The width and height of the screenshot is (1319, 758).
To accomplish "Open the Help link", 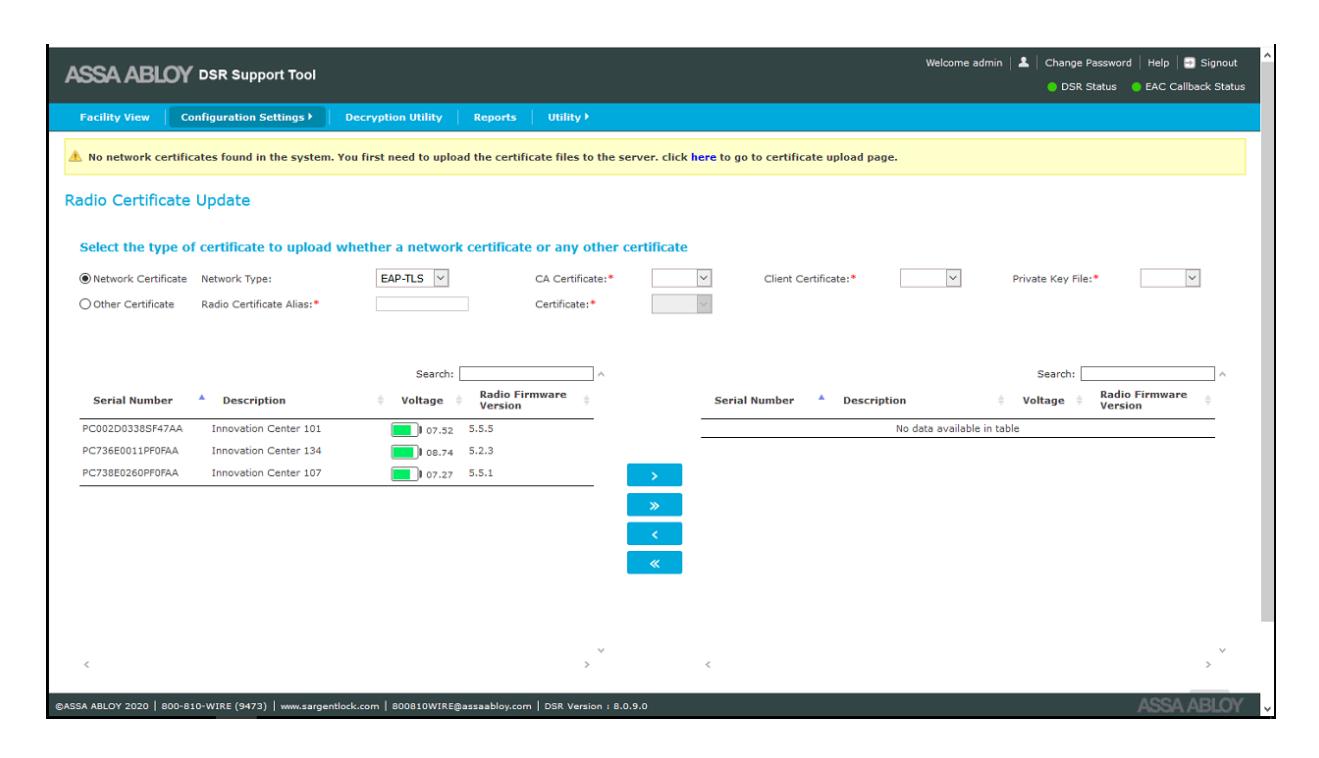I will point(1157,62).
